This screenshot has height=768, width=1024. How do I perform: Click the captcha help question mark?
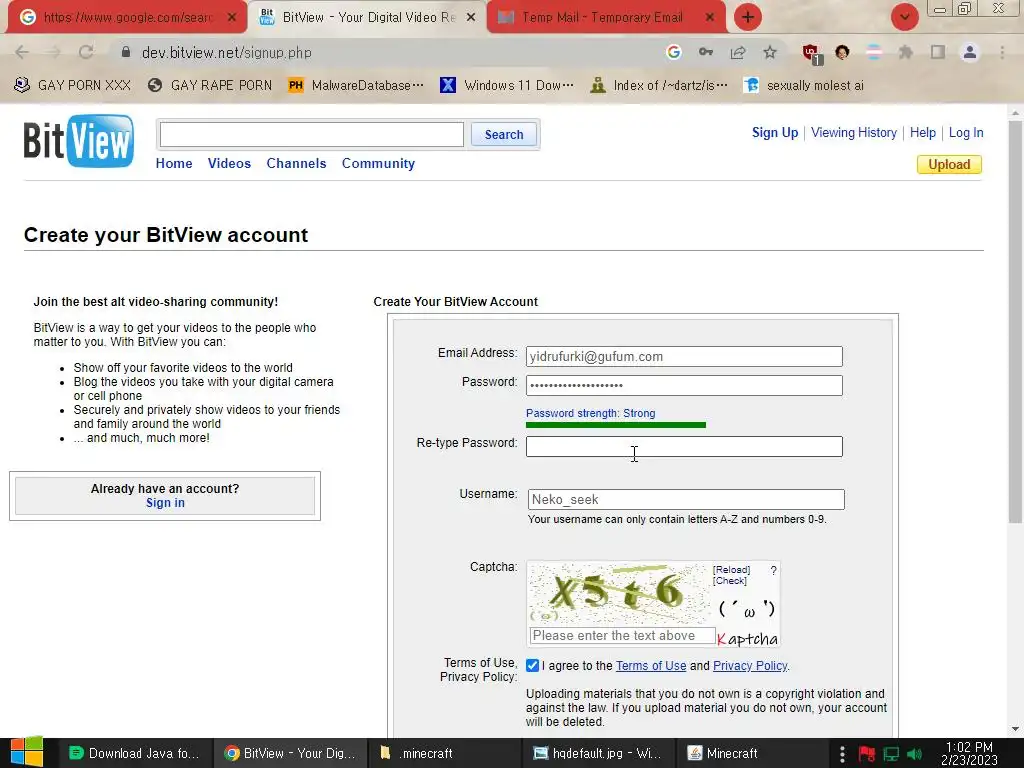[x=773, y=570]
